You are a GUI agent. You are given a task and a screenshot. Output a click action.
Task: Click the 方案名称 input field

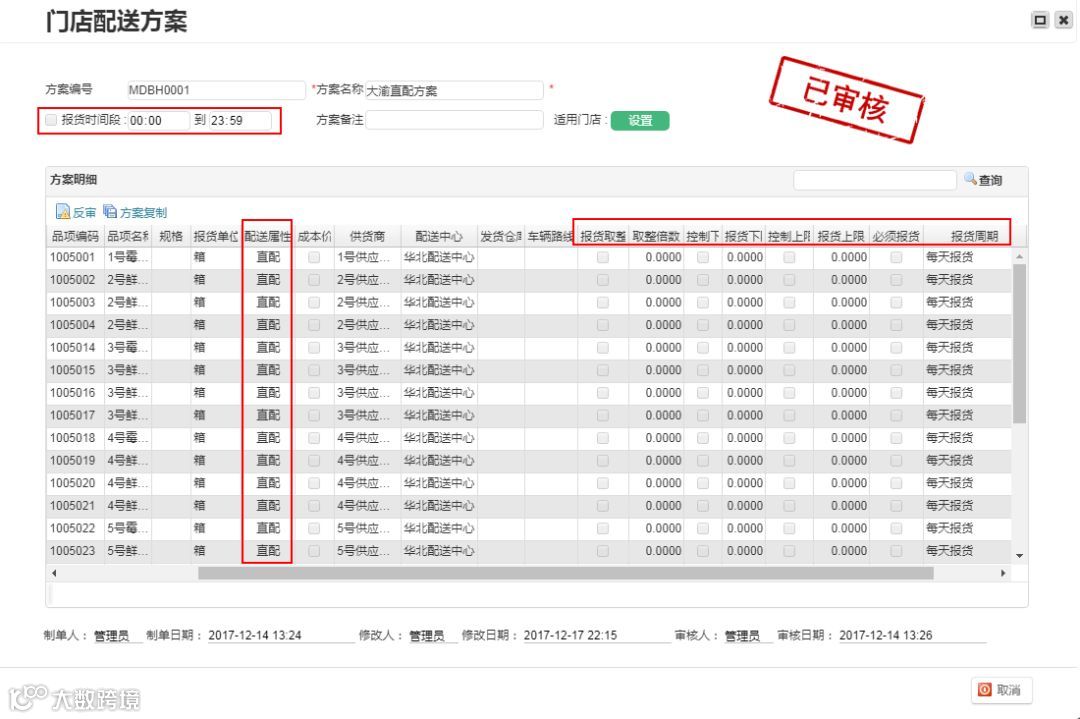pyautogui.click(x=454, y=90)
